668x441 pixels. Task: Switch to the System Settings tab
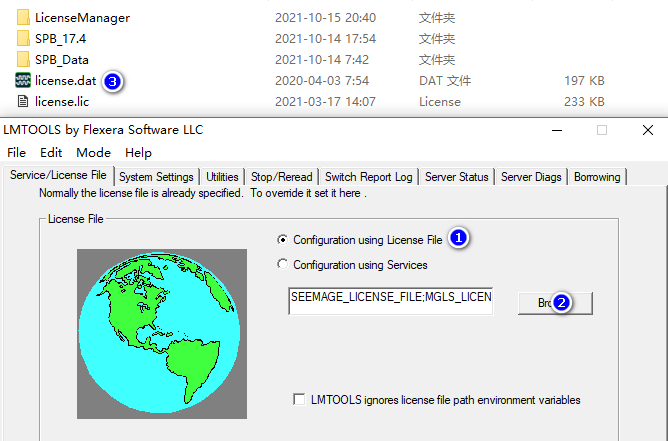click(156, 177)
